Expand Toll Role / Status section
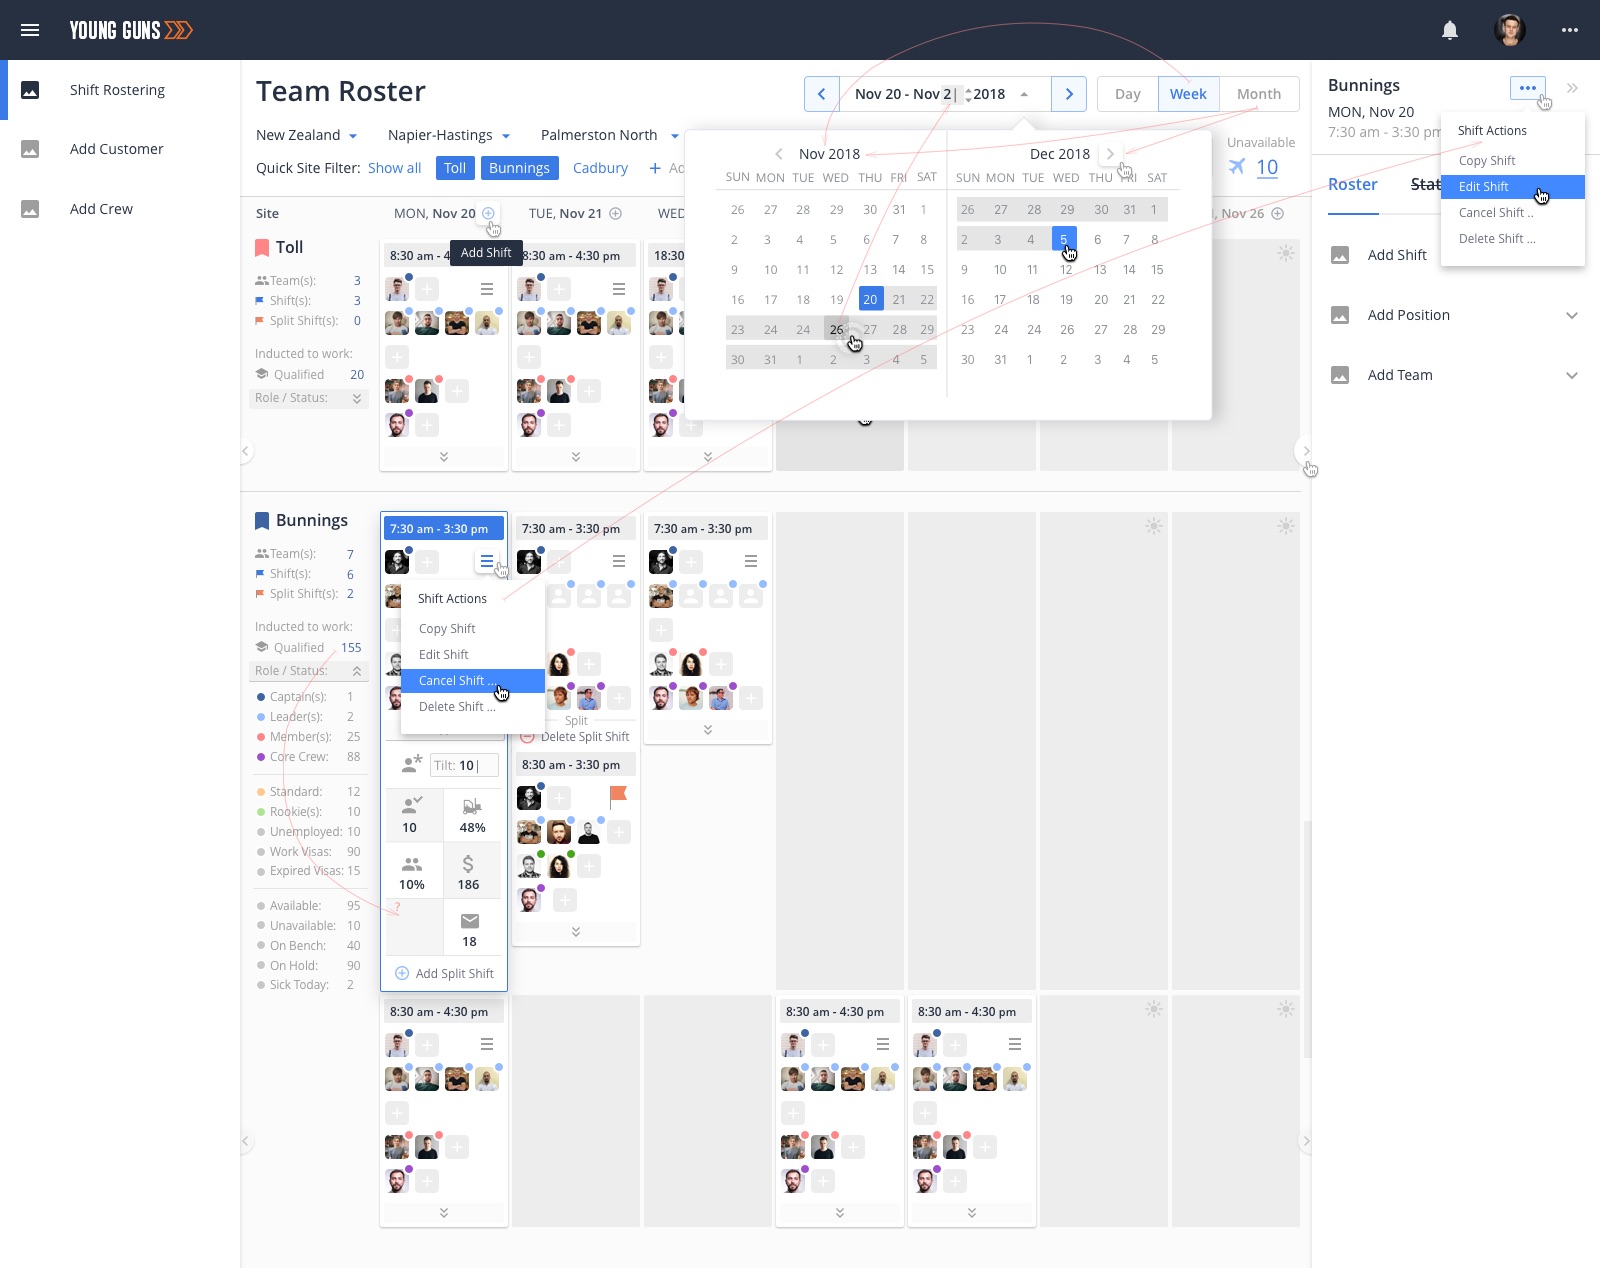 point(310,398)
